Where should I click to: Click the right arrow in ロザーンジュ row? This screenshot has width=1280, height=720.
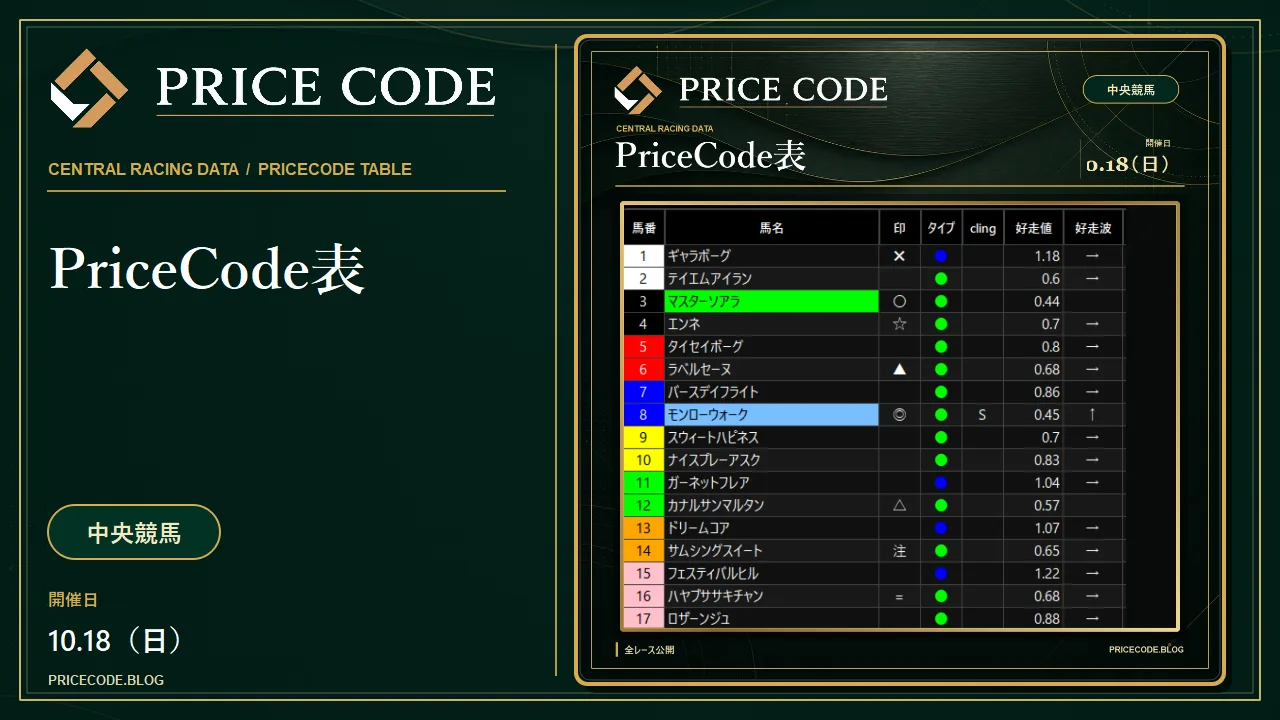pyautogui.click(x=1093, y=619)
